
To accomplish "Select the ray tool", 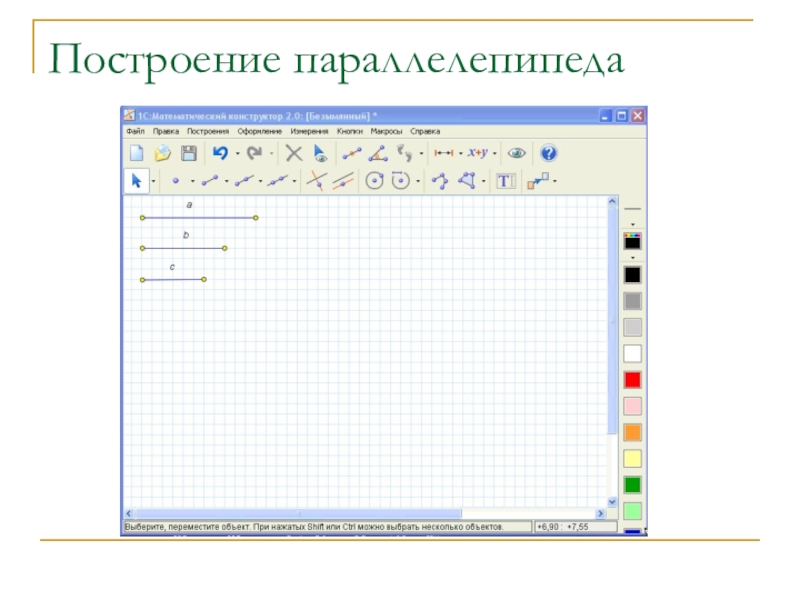I will click(x=244, y=181).
